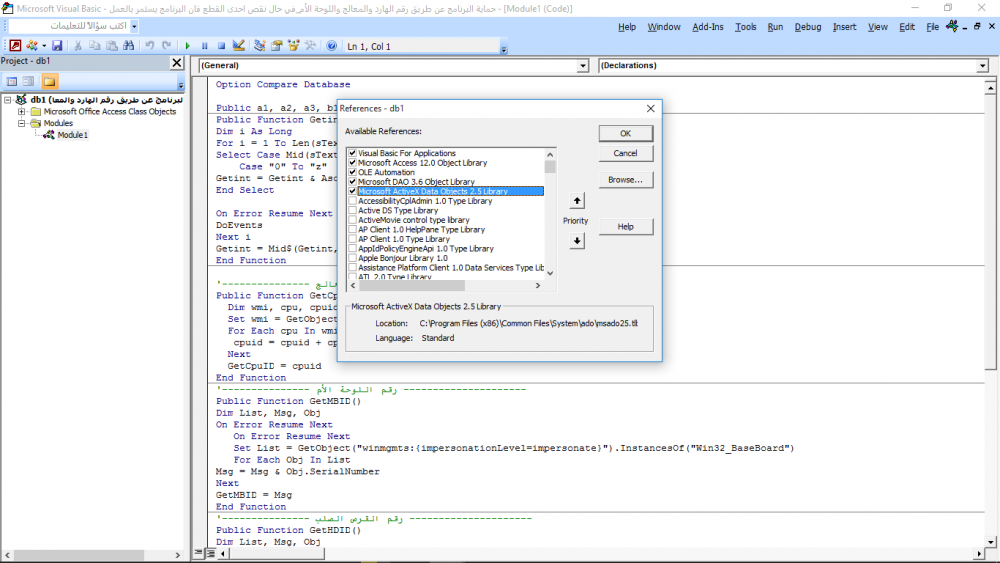Toggle Design Mode icon
This screenshot has width=1000, height=563.
(x=239, y=45)
